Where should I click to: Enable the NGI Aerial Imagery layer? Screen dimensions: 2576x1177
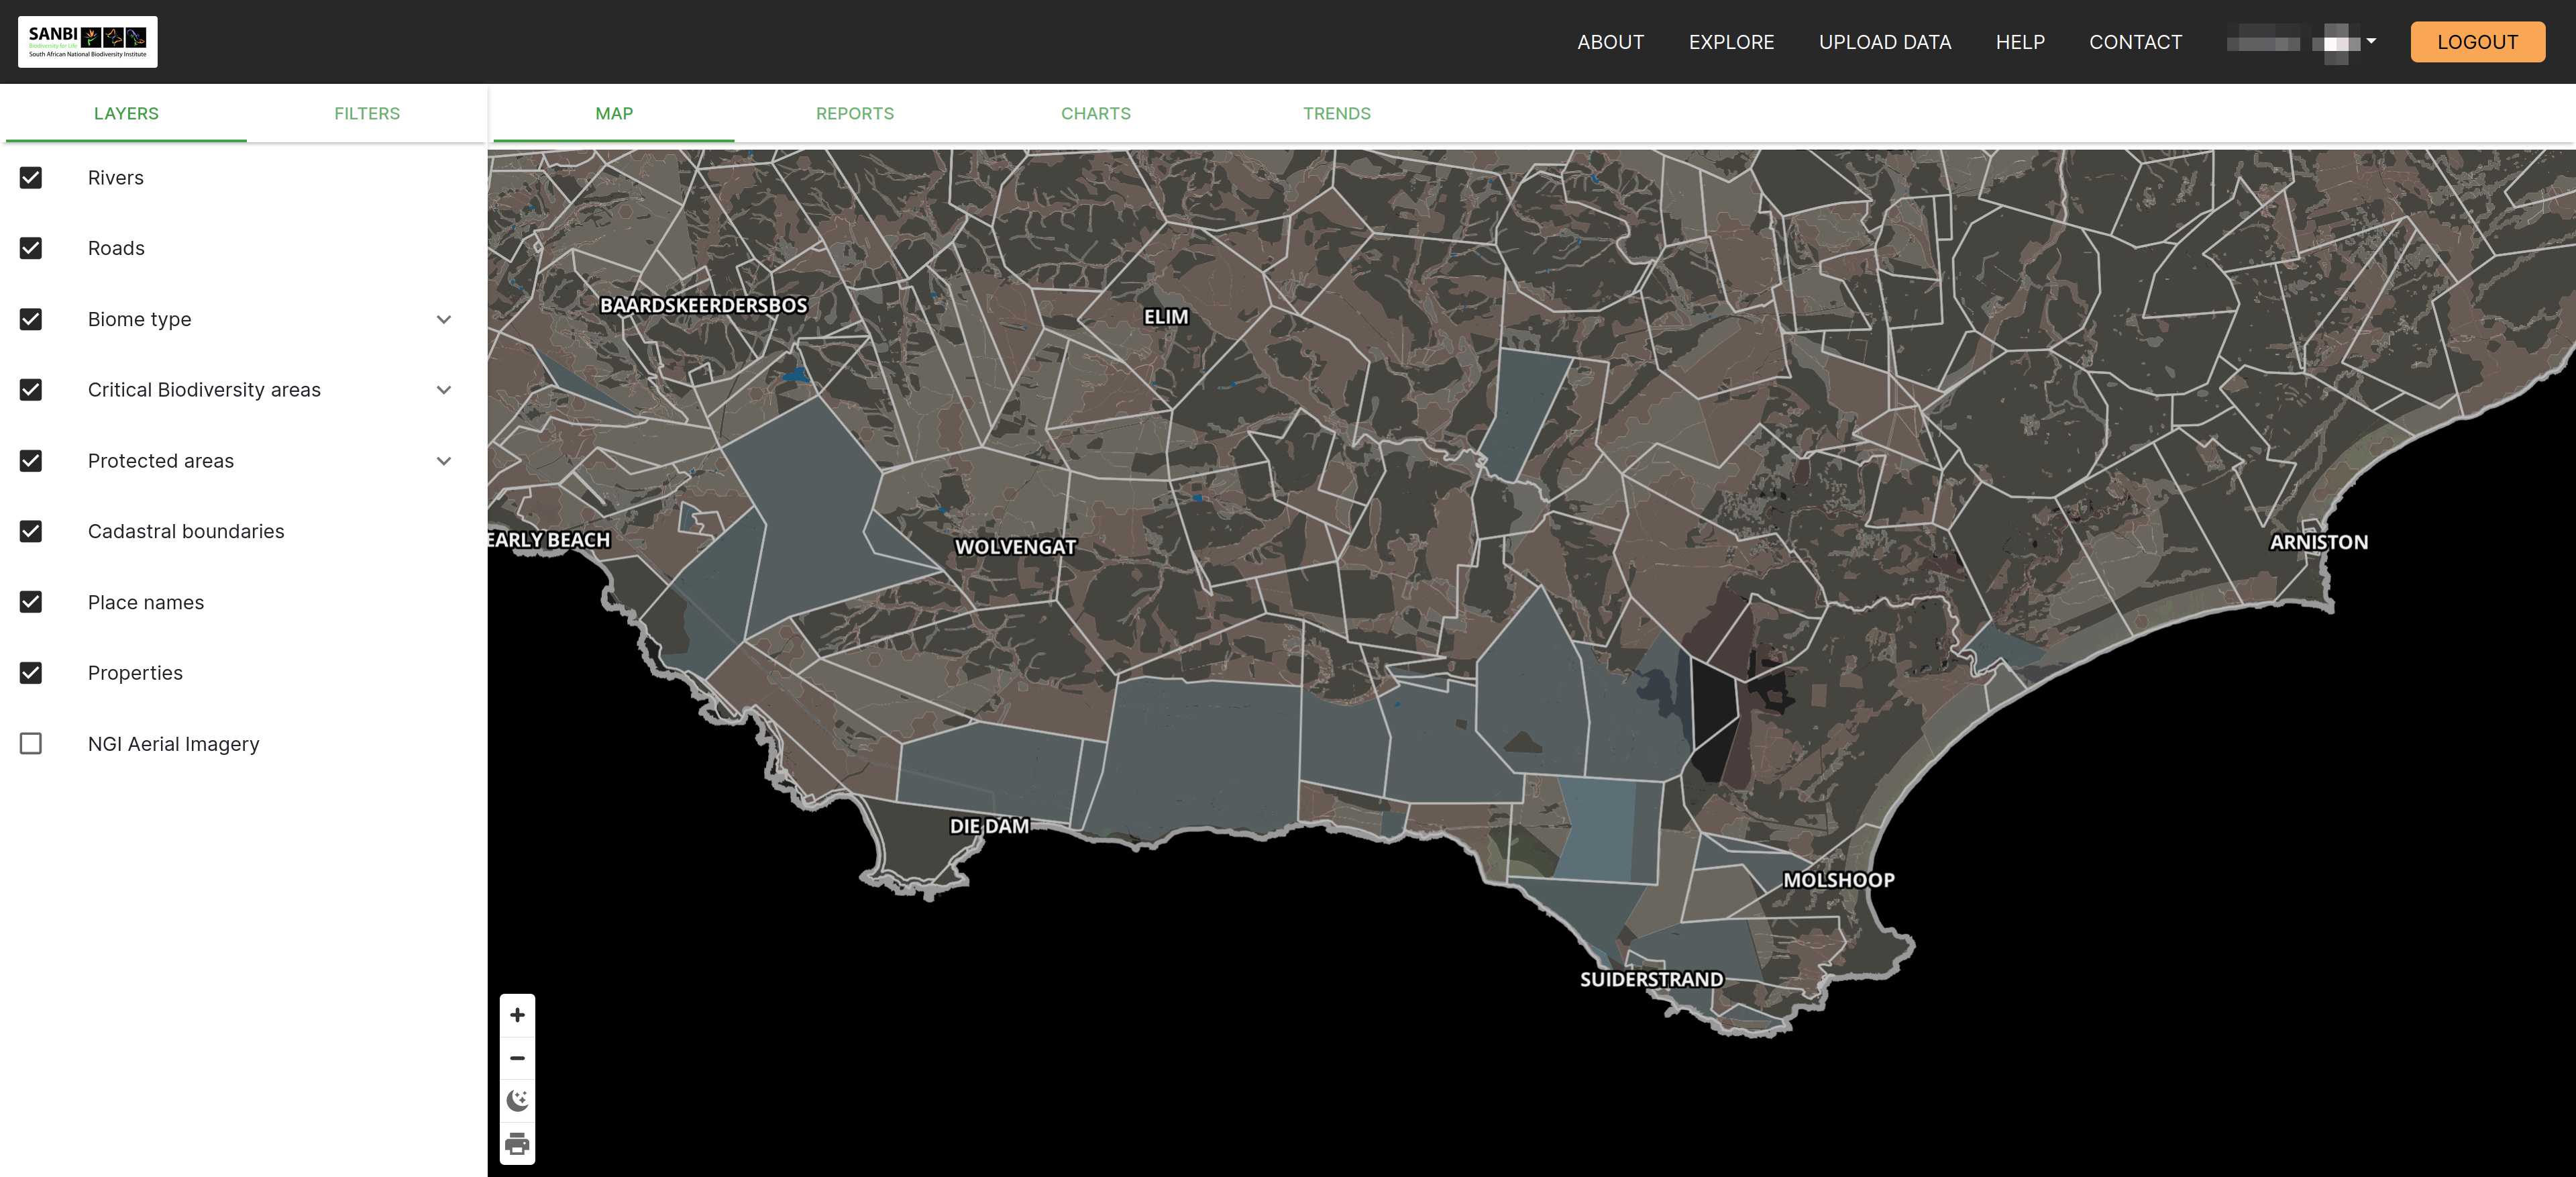pyautogui.click(x=31, y=744)
